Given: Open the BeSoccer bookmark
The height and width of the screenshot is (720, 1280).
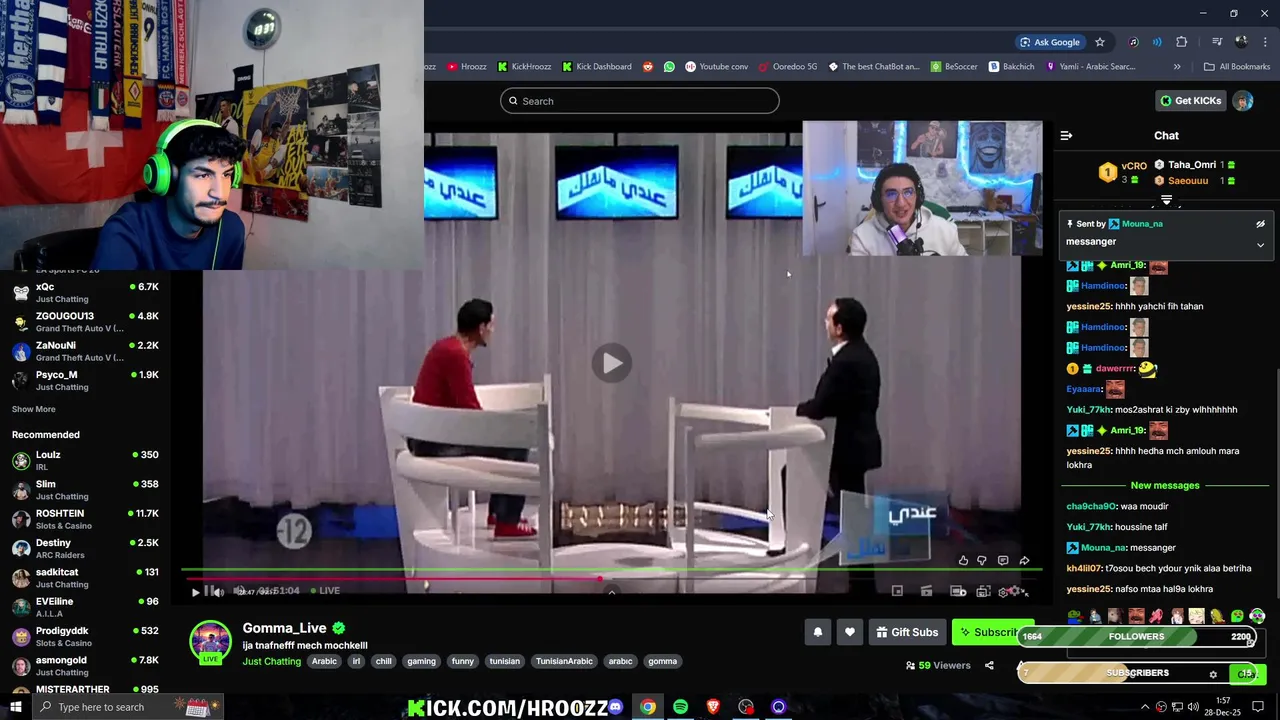Looking at the screenshot, I should (954, 67).
